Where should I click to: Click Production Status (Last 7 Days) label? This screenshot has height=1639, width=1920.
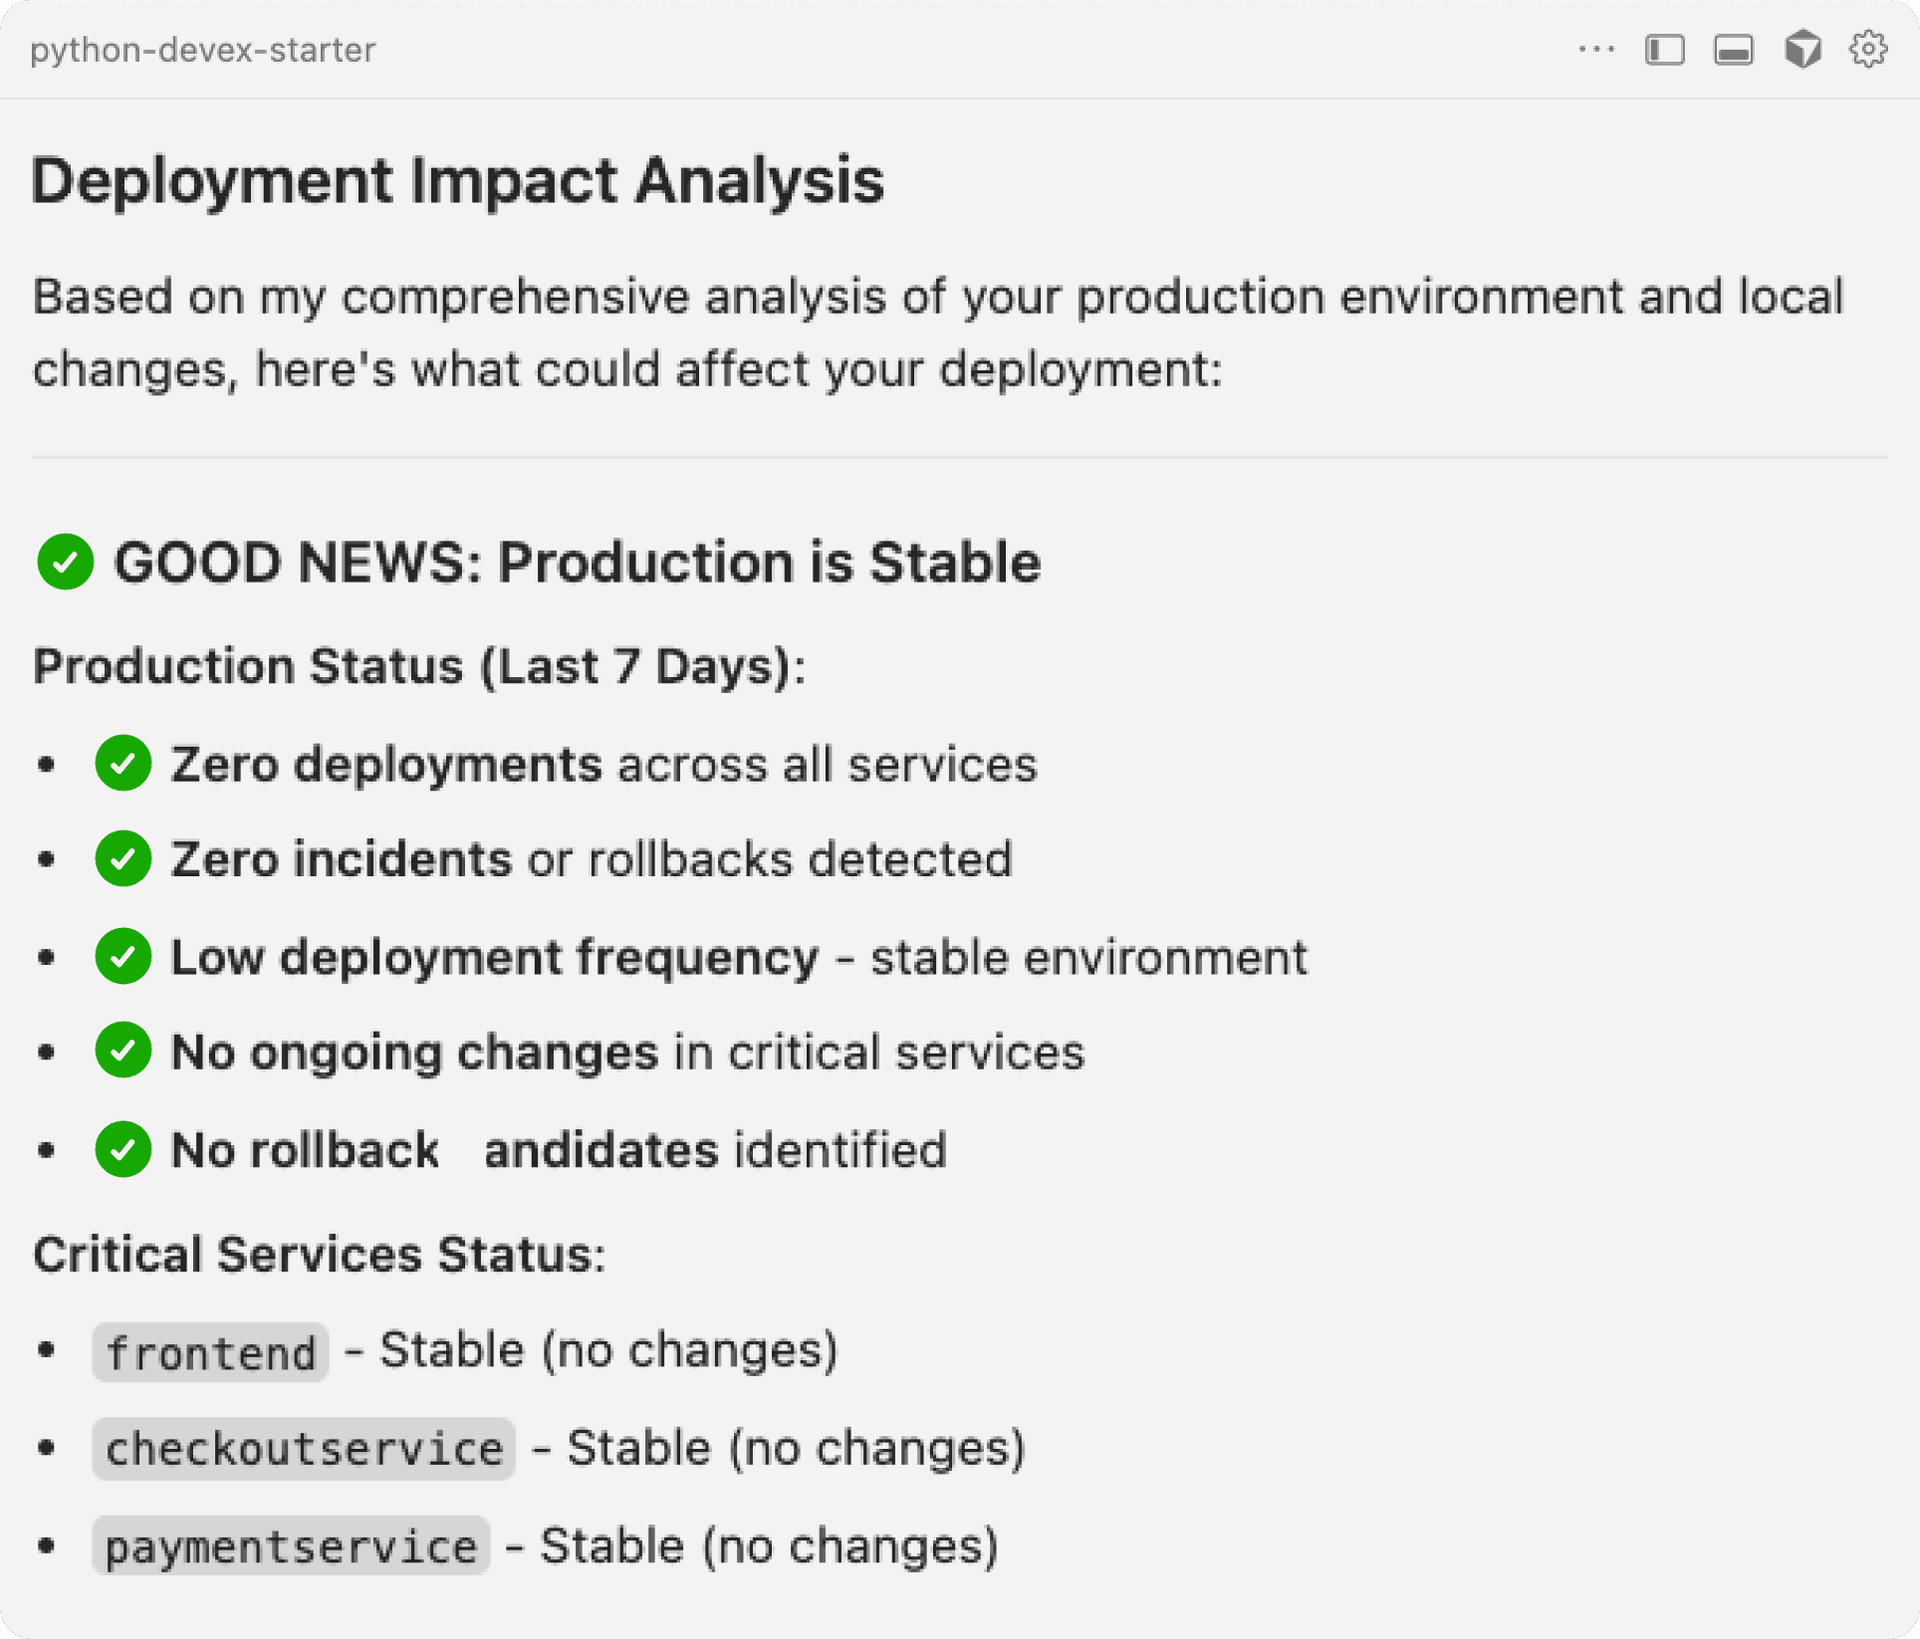419,666
